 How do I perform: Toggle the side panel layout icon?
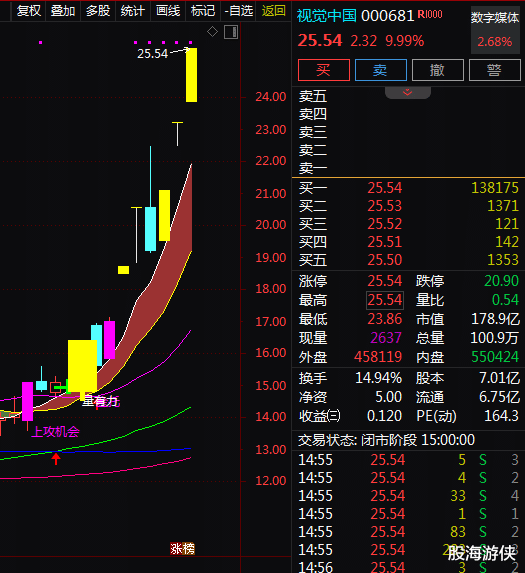pos(231,32)
